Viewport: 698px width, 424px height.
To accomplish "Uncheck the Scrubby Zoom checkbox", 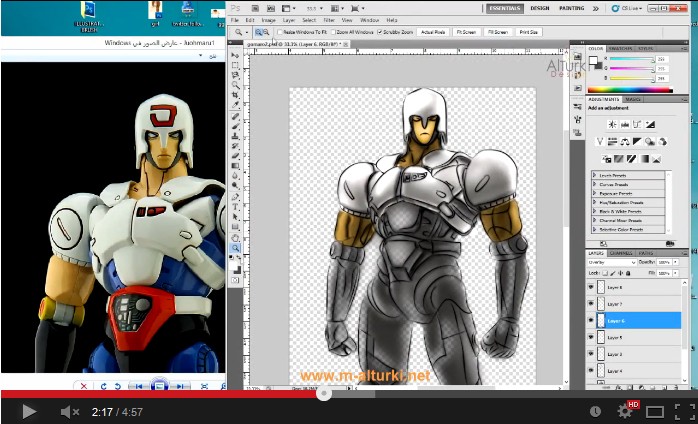I will coord(380,32).
